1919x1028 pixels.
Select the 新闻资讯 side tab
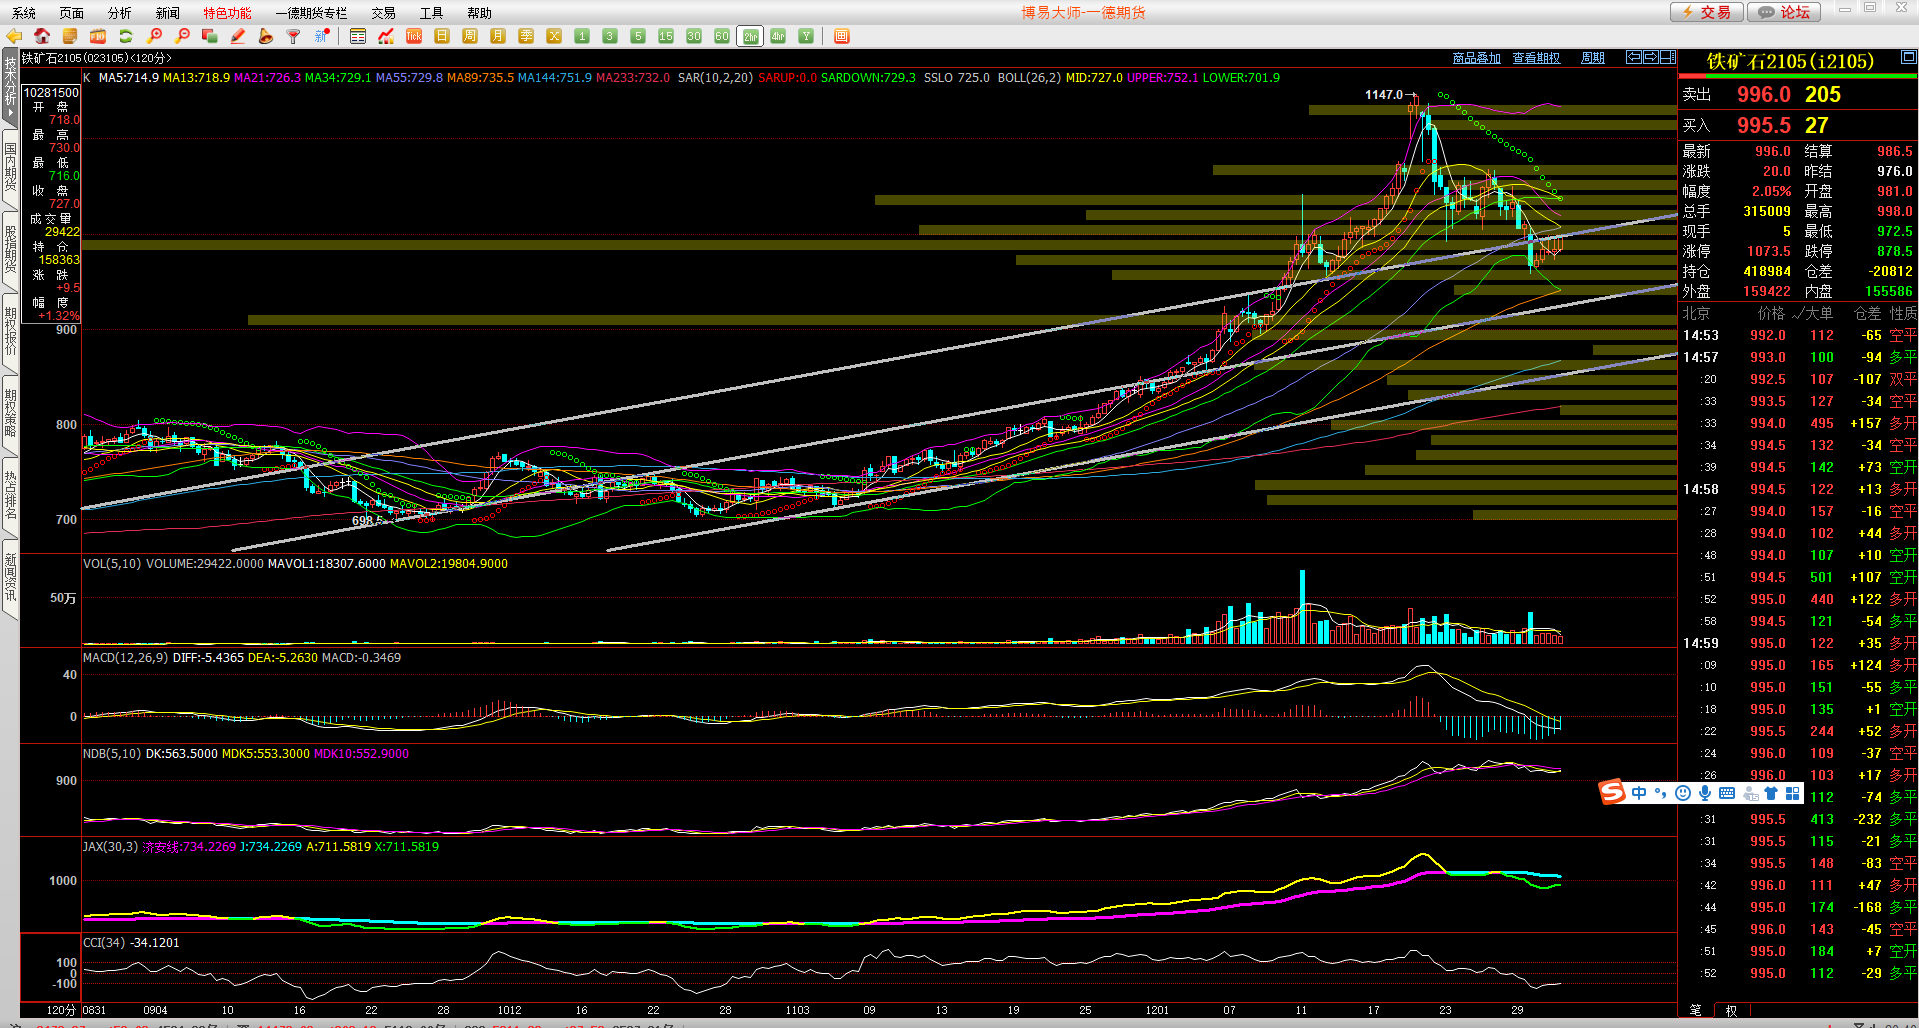pos(10,578)
